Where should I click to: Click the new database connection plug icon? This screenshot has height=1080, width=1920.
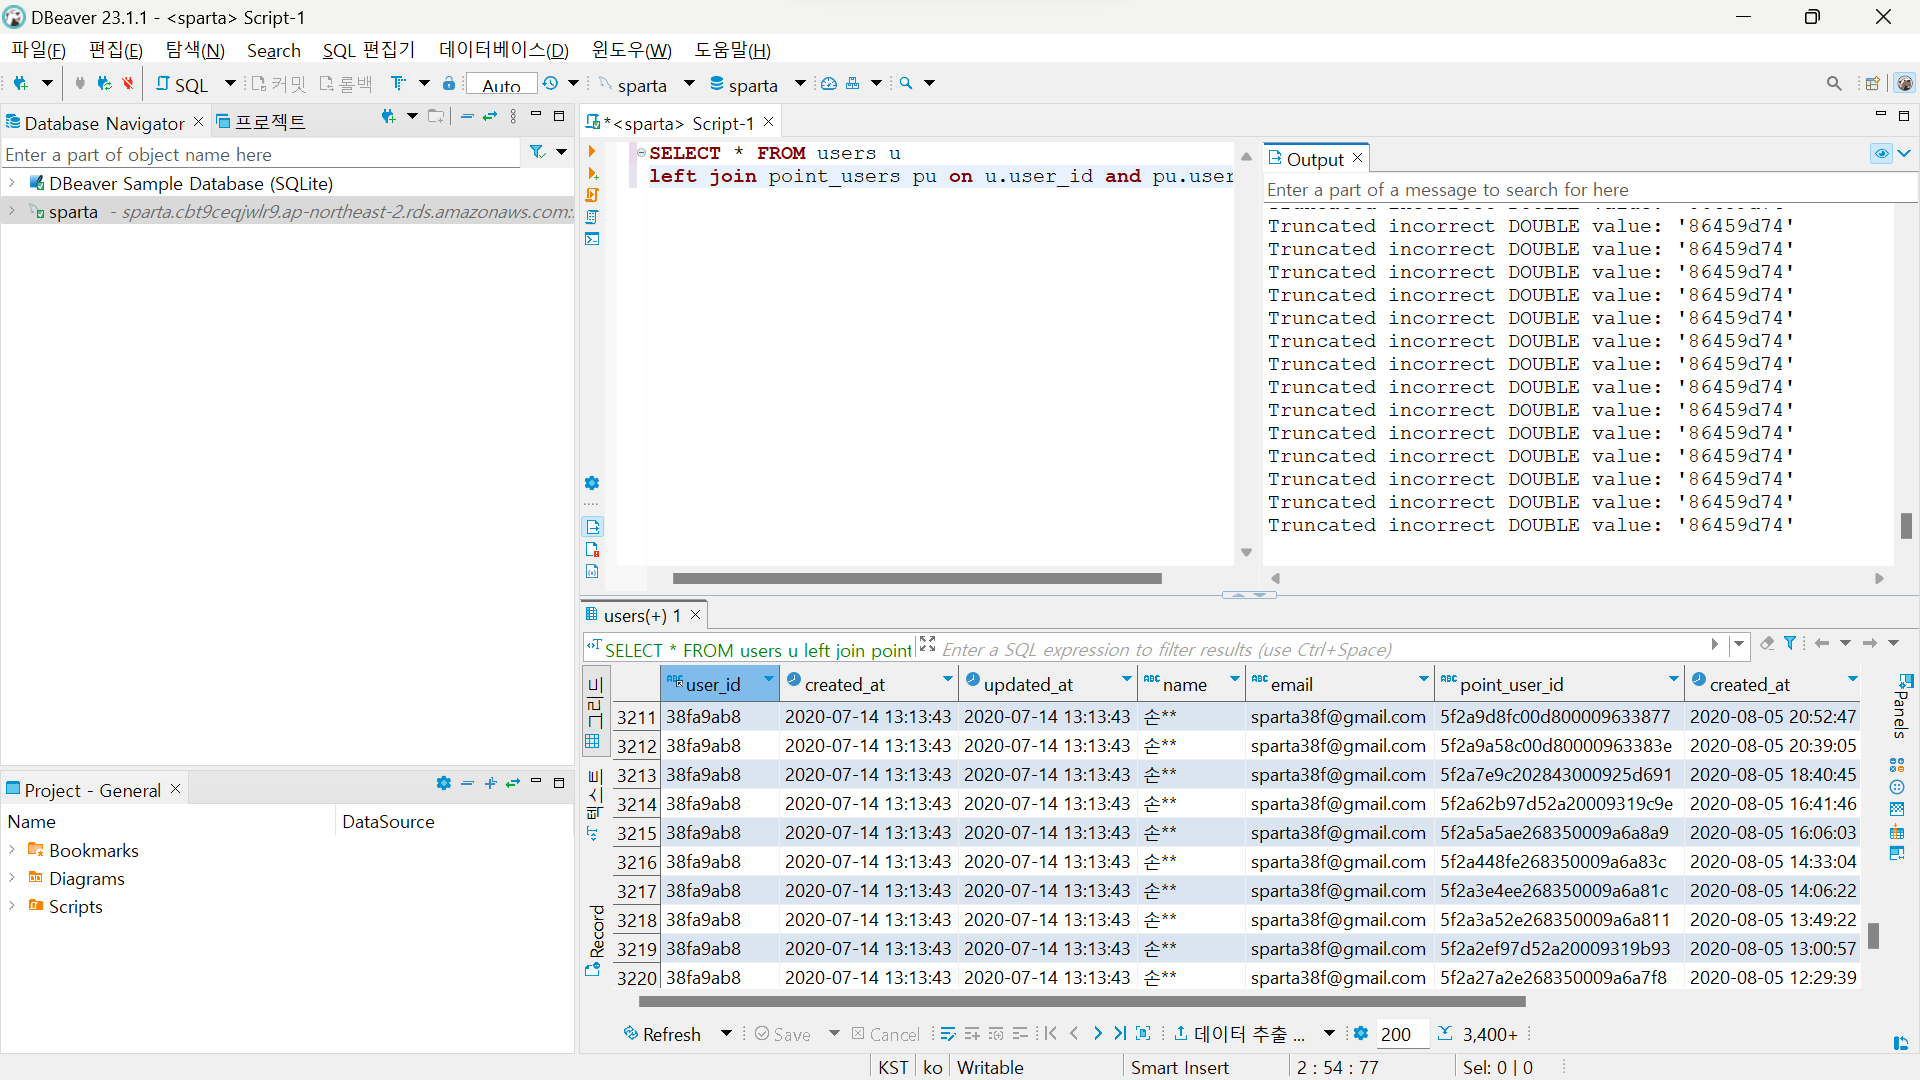20,84
